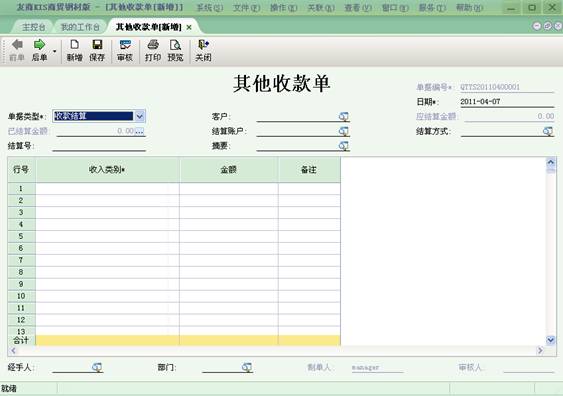Open the 系统 menu
The image size is (563, 396).
coord(210,7)
